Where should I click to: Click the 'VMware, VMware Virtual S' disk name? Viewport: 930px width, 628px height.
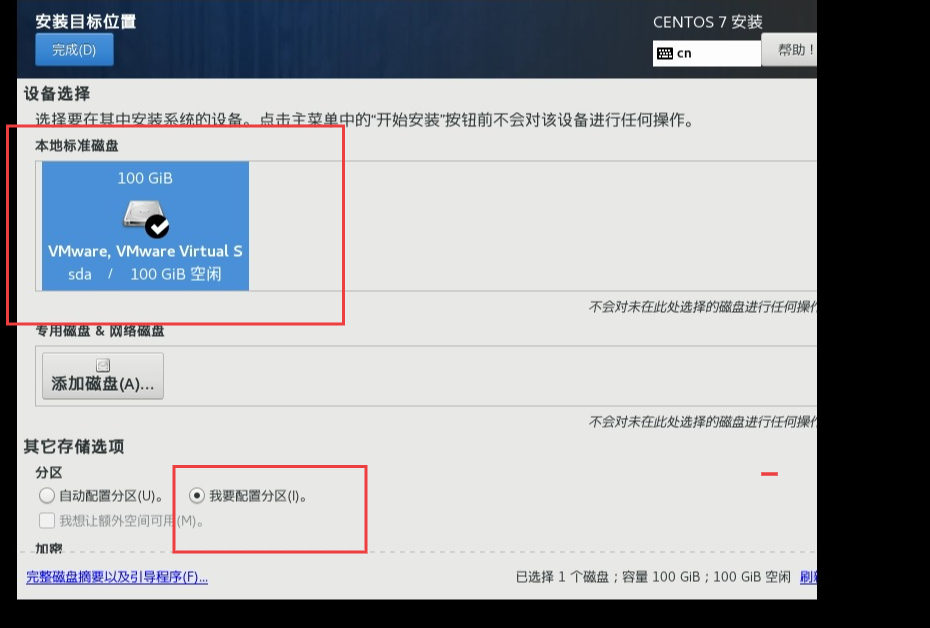[x=145, y=251]
